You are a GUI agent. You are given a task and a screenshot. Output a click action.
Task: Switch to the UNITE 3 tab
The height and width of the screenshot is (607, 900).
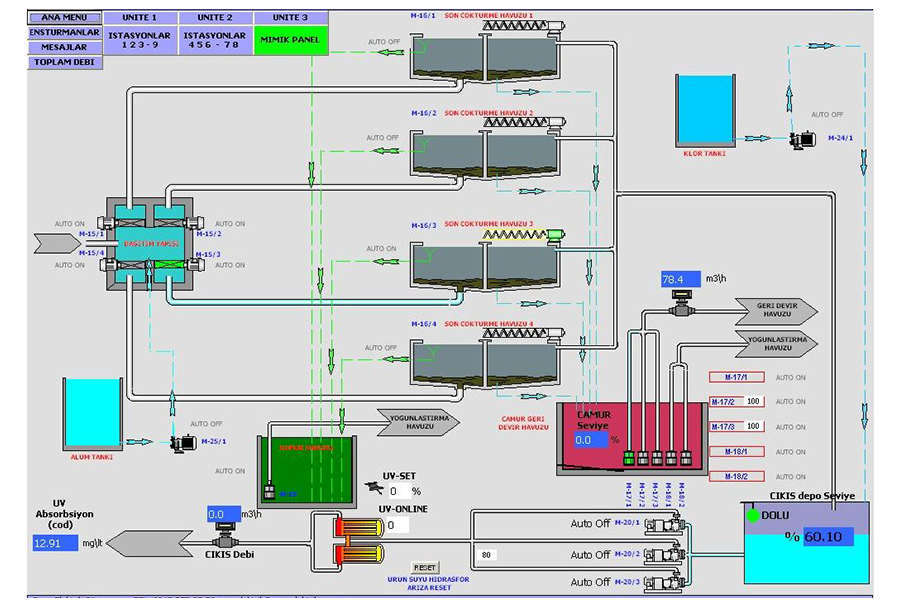pos(290,18)
